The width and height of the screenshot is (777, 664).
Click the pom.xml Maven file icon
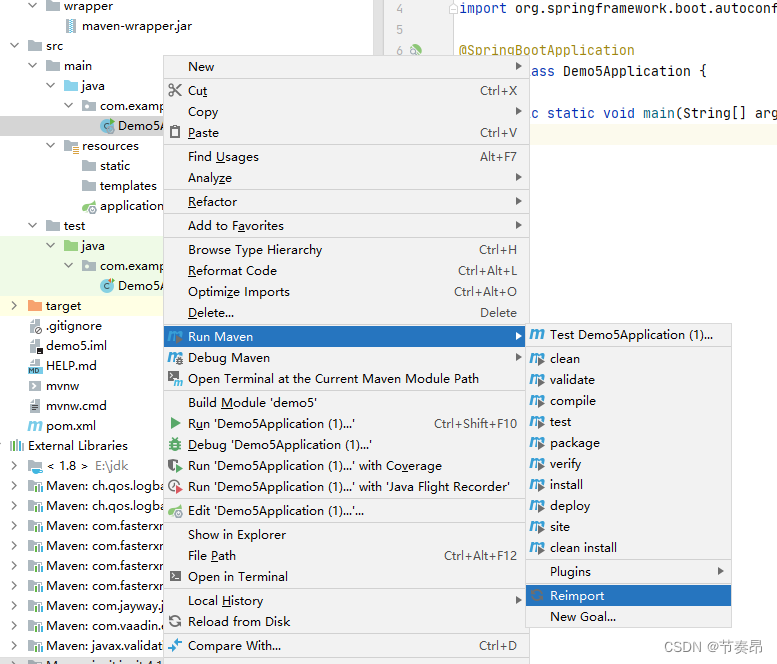[x=35, y=426]
